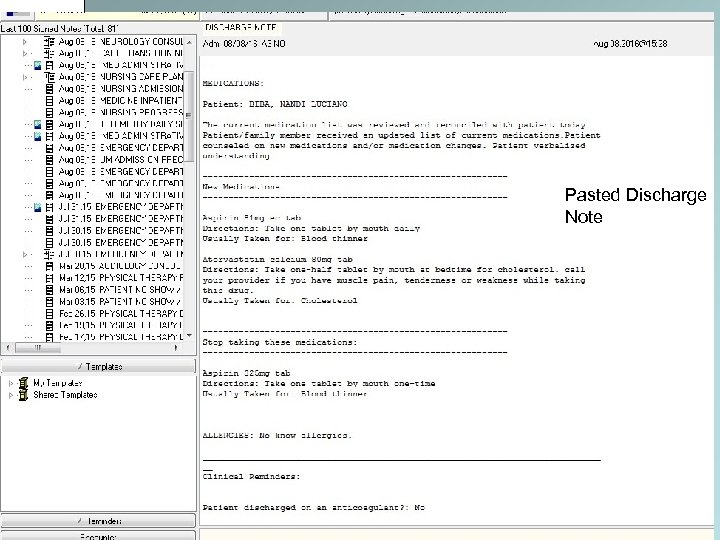Select the Mar 06,15 PATIENT NO SHOW note

(x=121, y=290)
